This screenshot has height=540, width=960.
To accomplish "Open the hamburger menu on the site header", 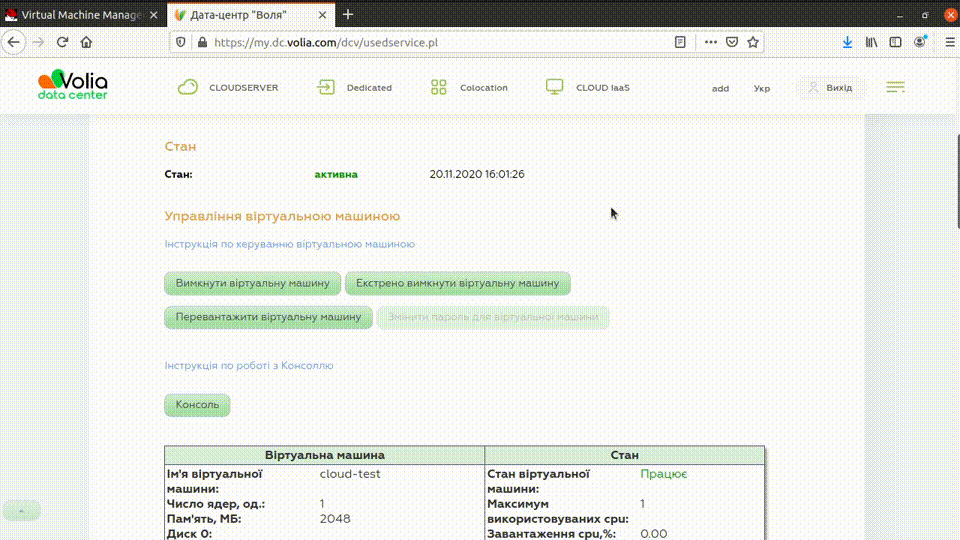I will point(895,87).
